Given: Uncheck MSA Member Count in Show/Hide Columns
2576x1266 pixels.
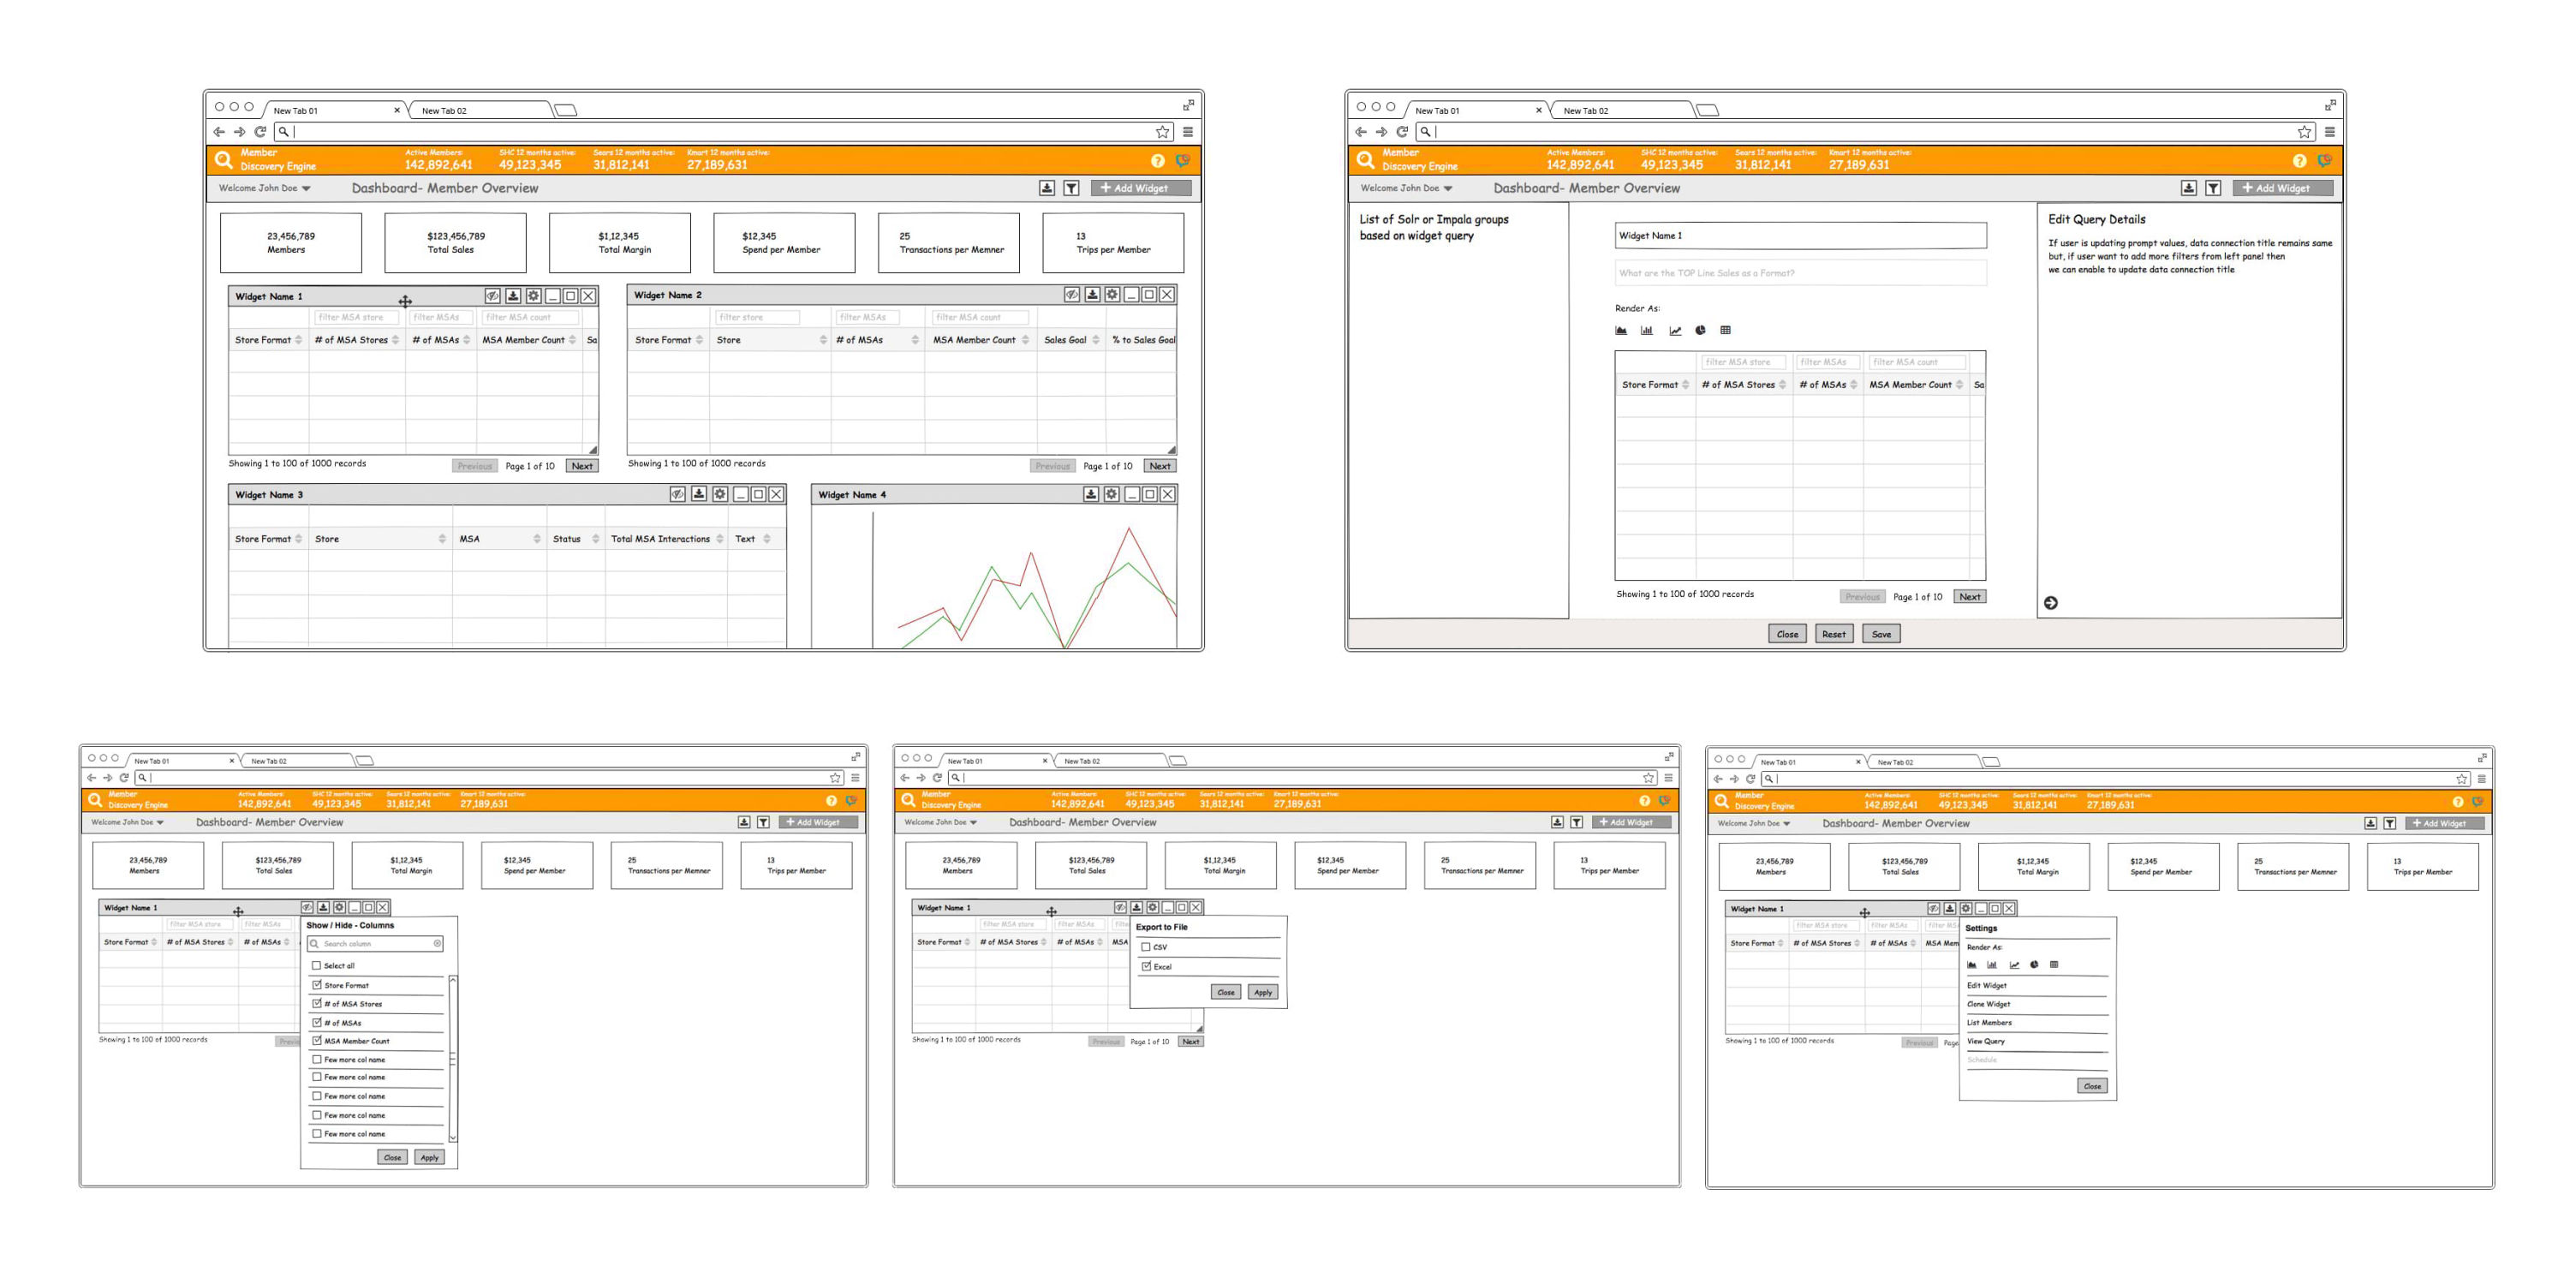Looking at the screenshot, I should coord(317,1041).
